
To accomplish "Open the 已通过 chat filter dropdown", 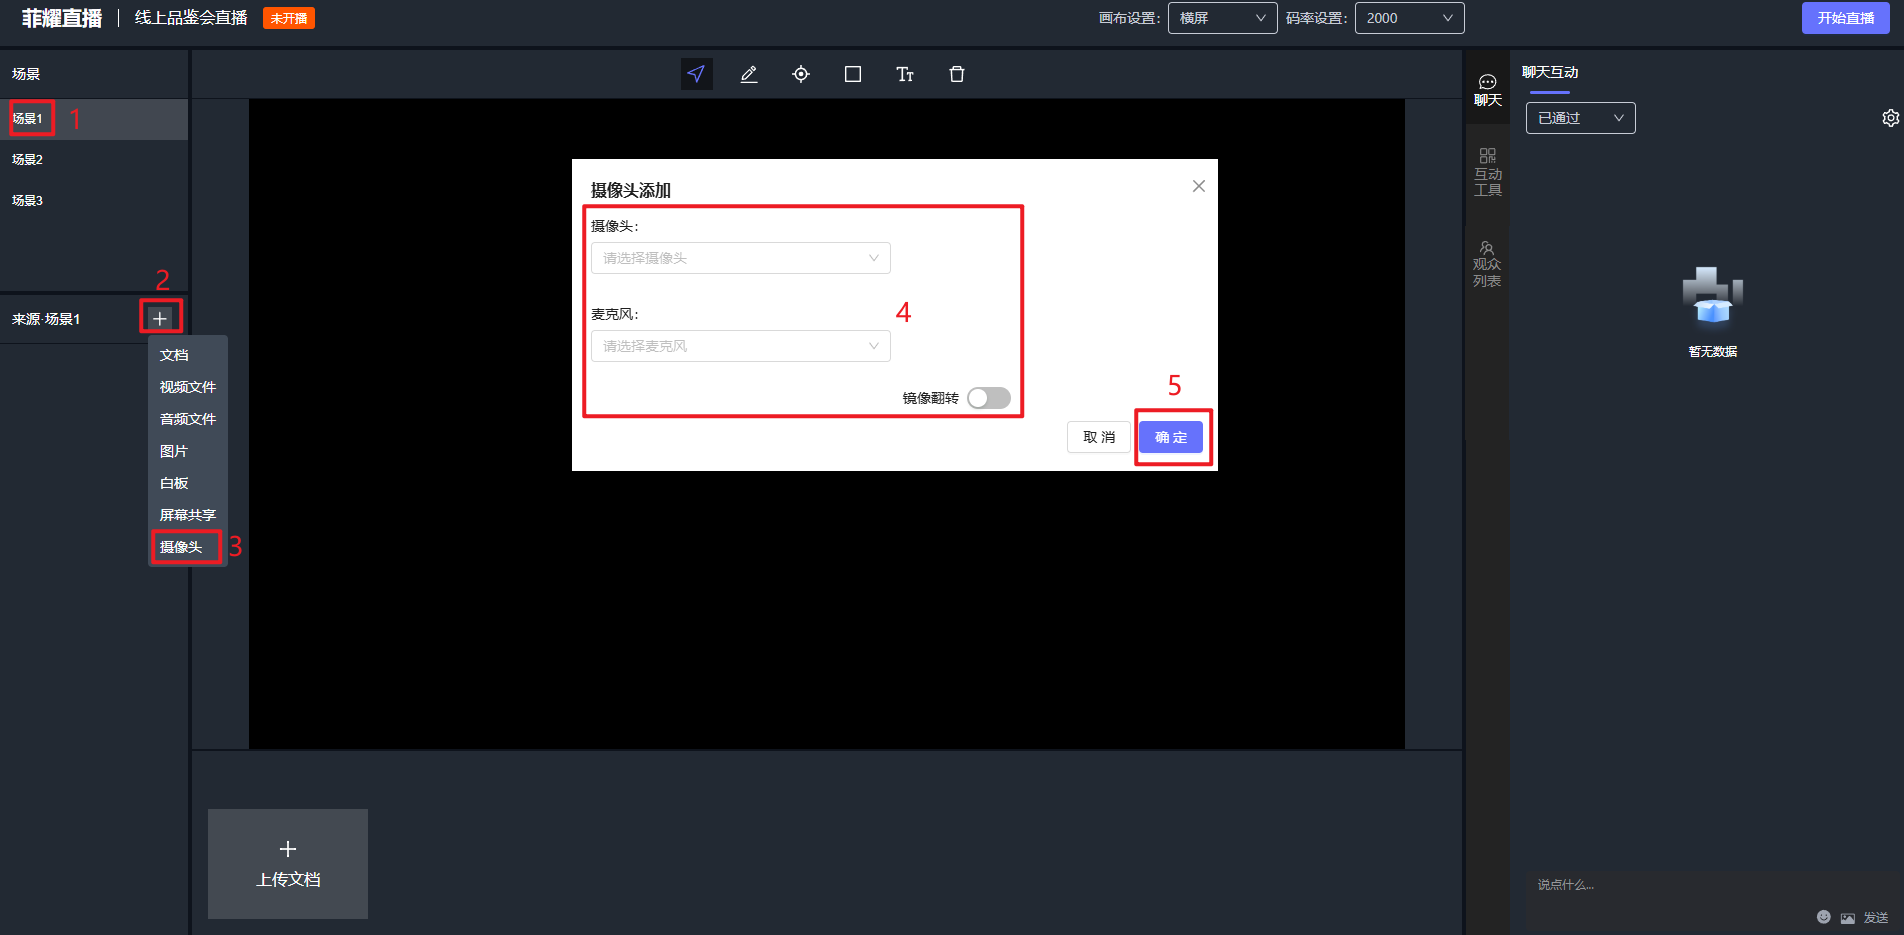I will click(1580, 118).
